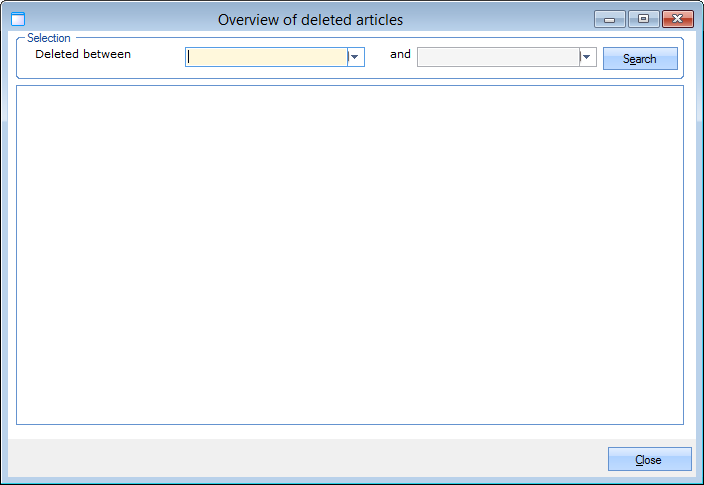Close the window using the red X
The width and height of the screenshot is (704, 485).
coord(677,19)
